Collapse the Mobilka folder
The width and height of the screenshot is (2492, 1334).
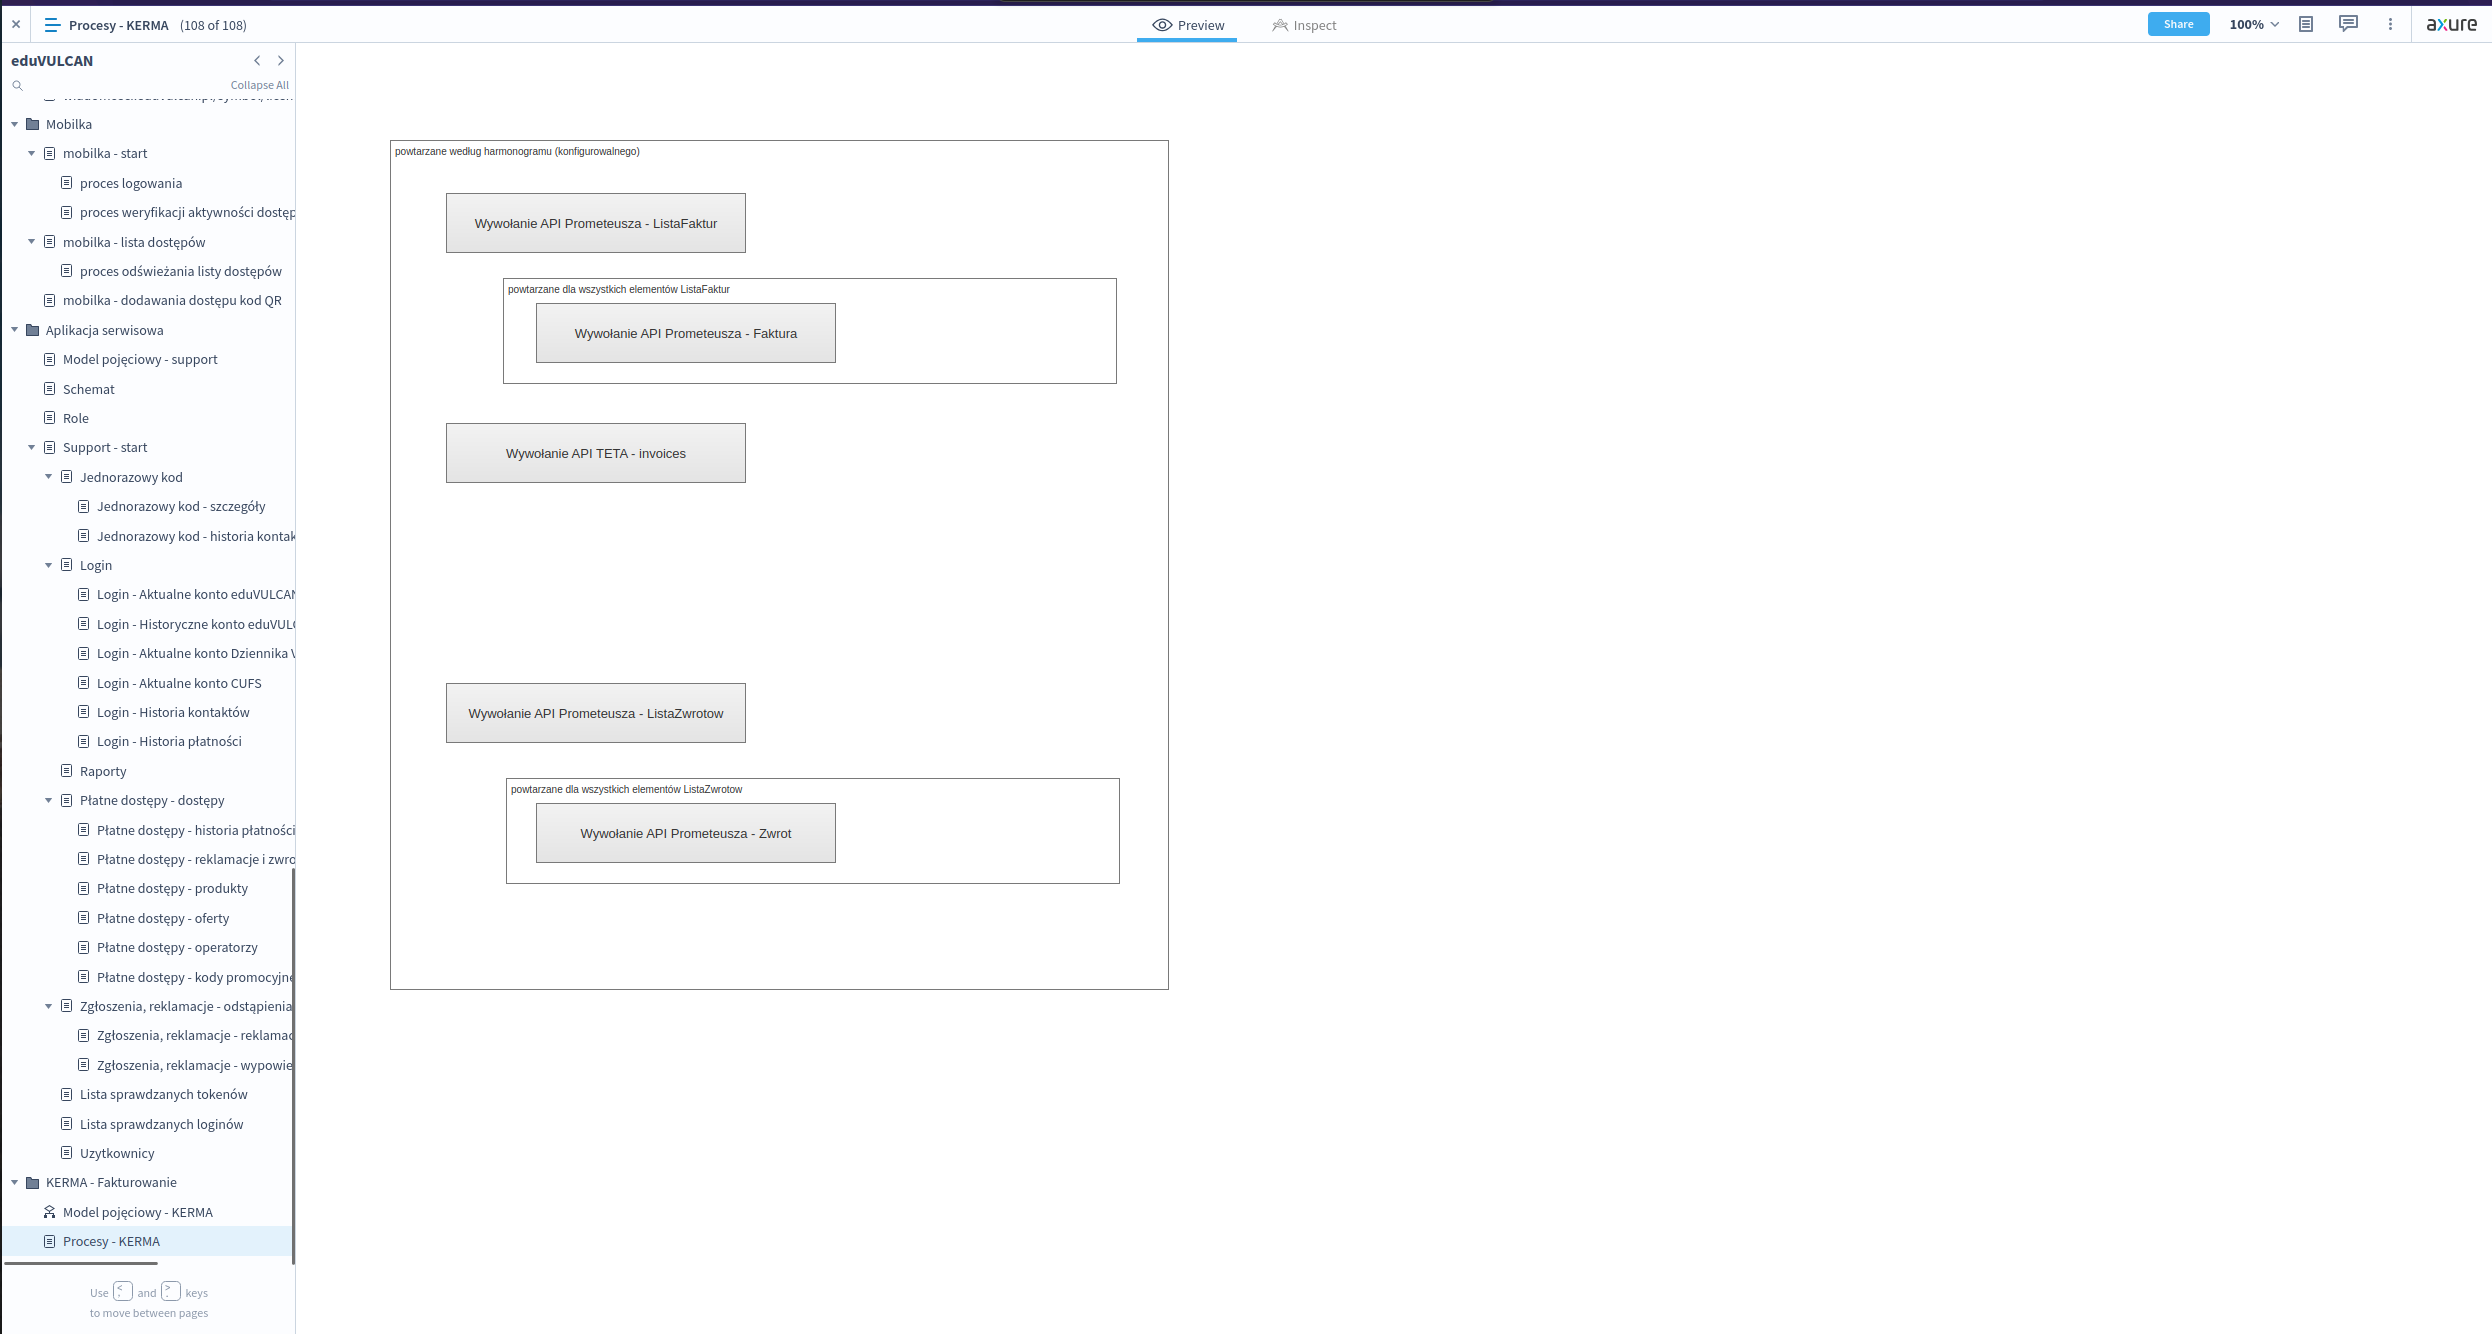point(15,125)
